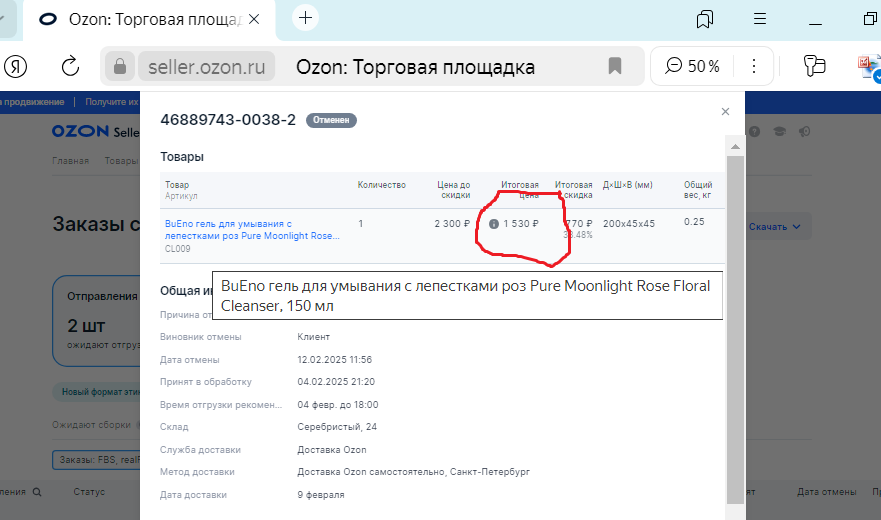This screenshot has height=520, width=881.
Task: Click the search icon in table header
Action: (37, 492)
